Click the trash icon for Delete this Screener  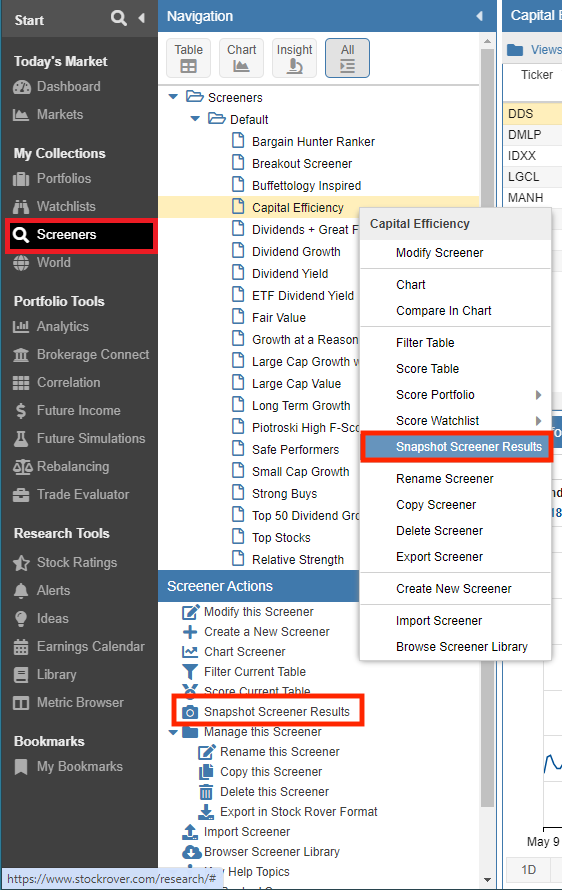[205, 792]
